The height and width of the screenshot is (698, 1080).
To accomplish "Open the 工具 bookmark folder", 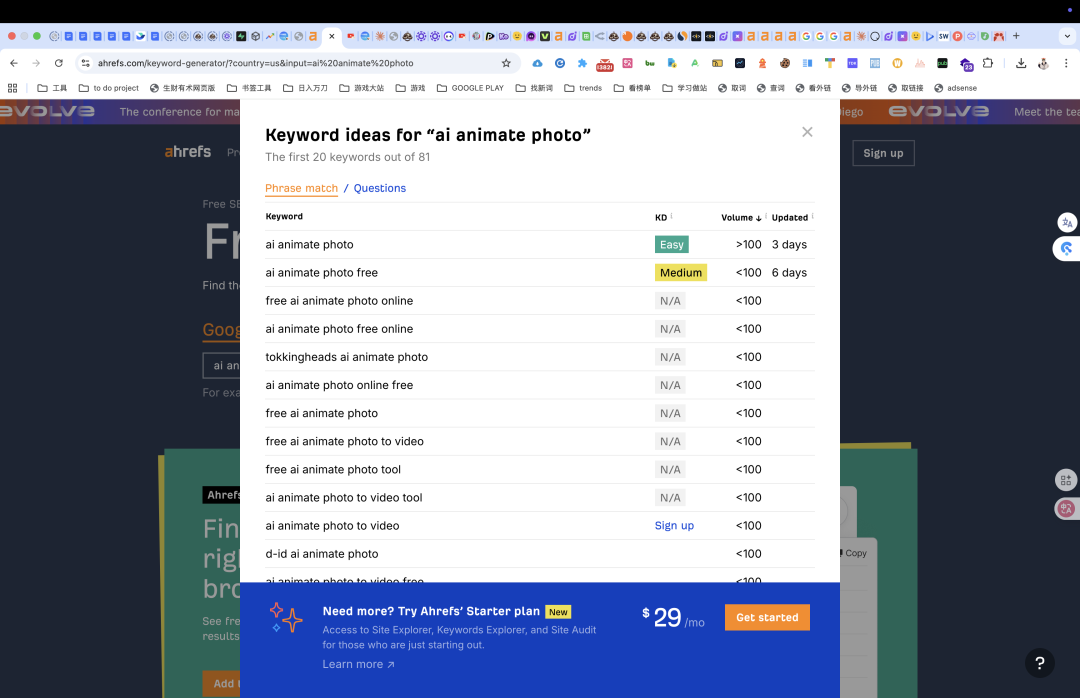I will [52, 88].
